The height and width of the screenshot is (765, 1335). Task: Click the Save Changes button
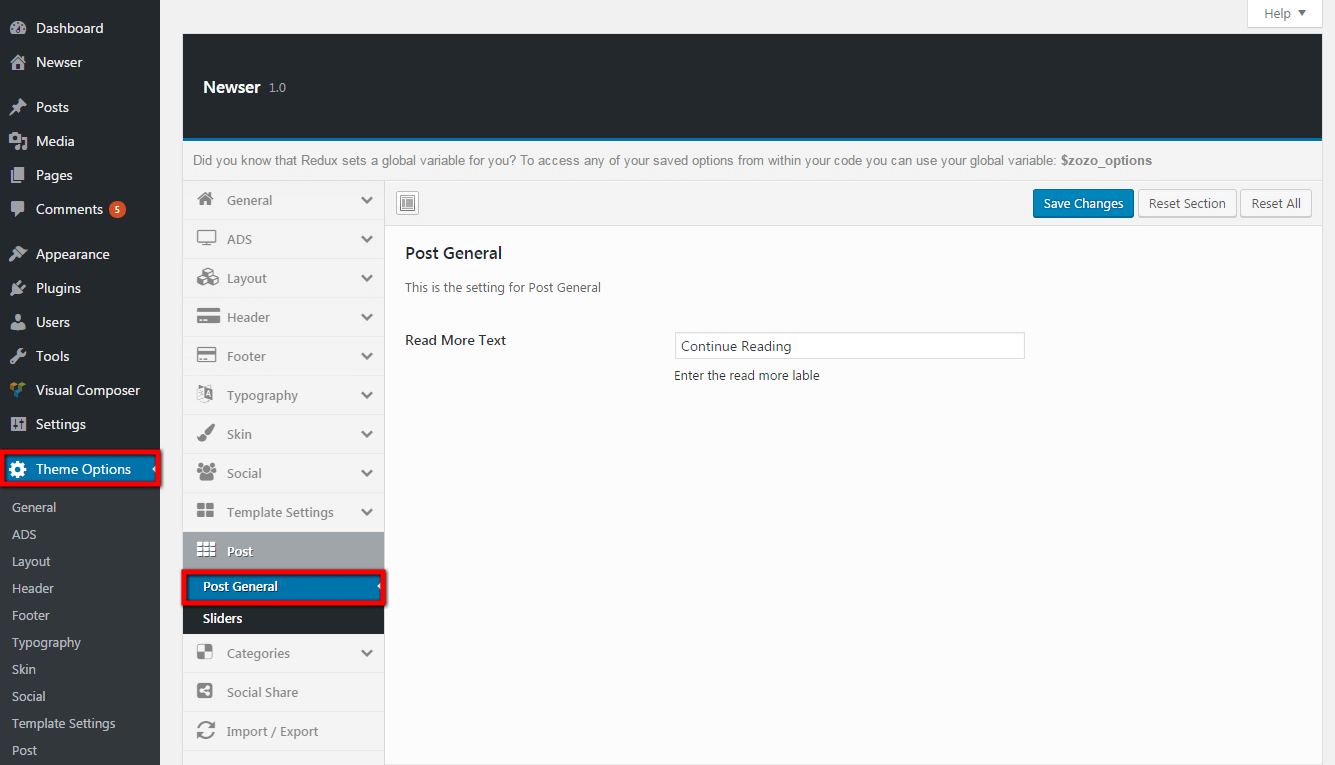click(x=1083, y=204)
